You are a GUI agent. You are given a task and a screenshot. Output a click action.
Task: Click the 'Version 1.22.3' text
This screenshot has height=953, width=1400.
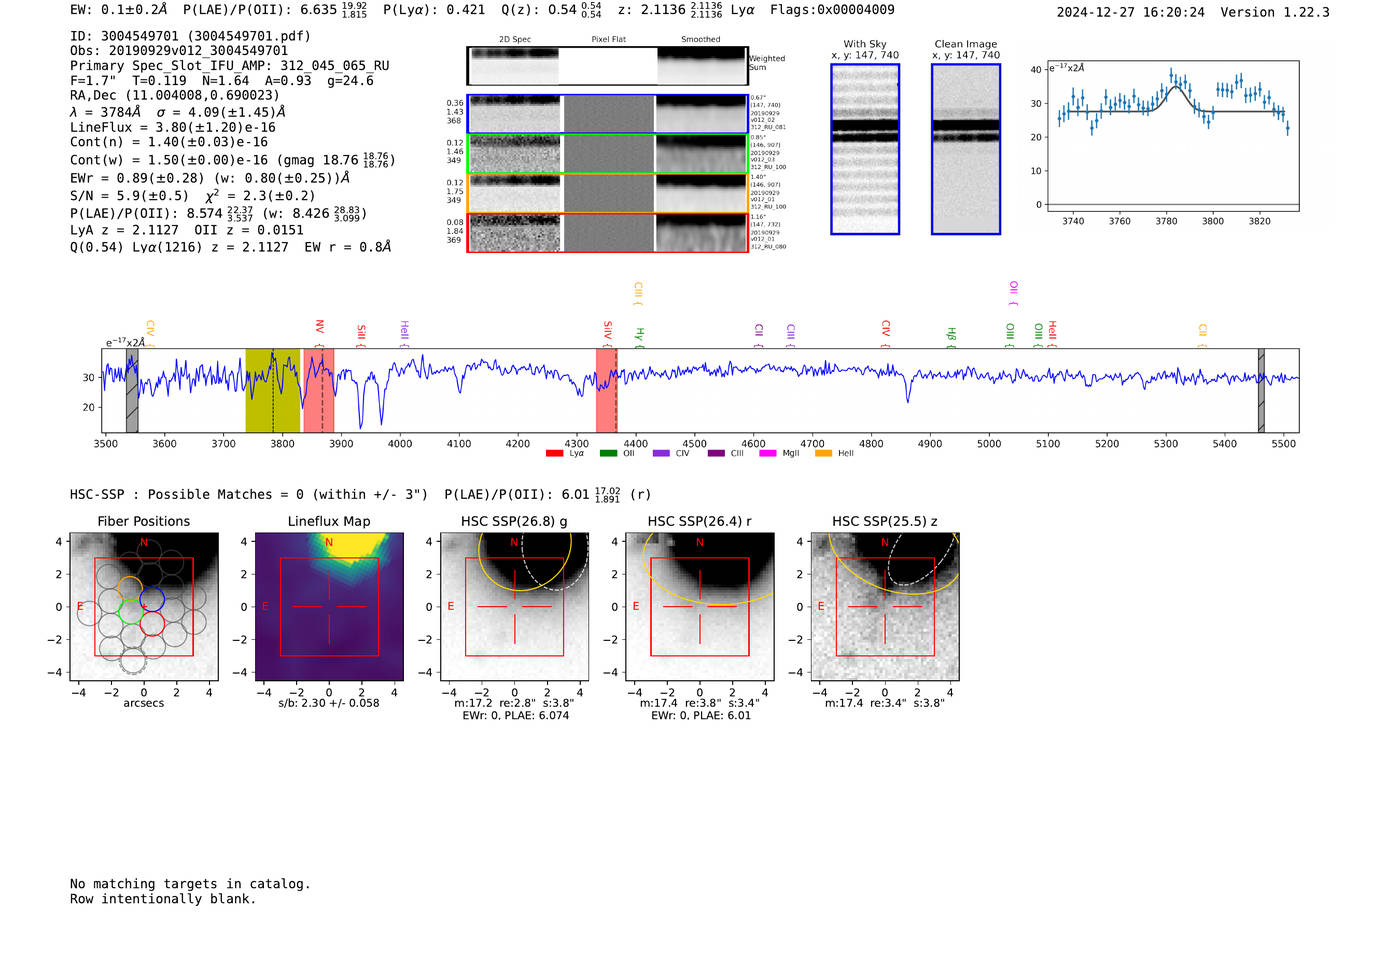pos(1275,12)
